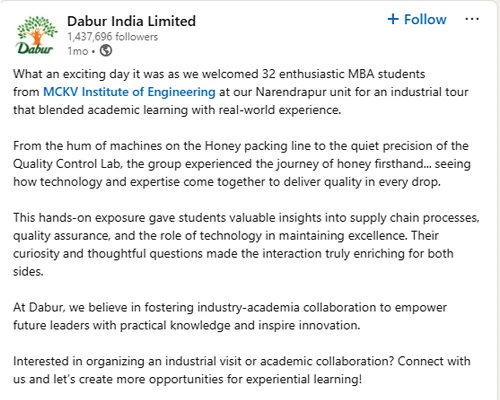Open the MCKV Institute of Engineering link
Viewport: 500px width, 400px height.
(129, 92)
